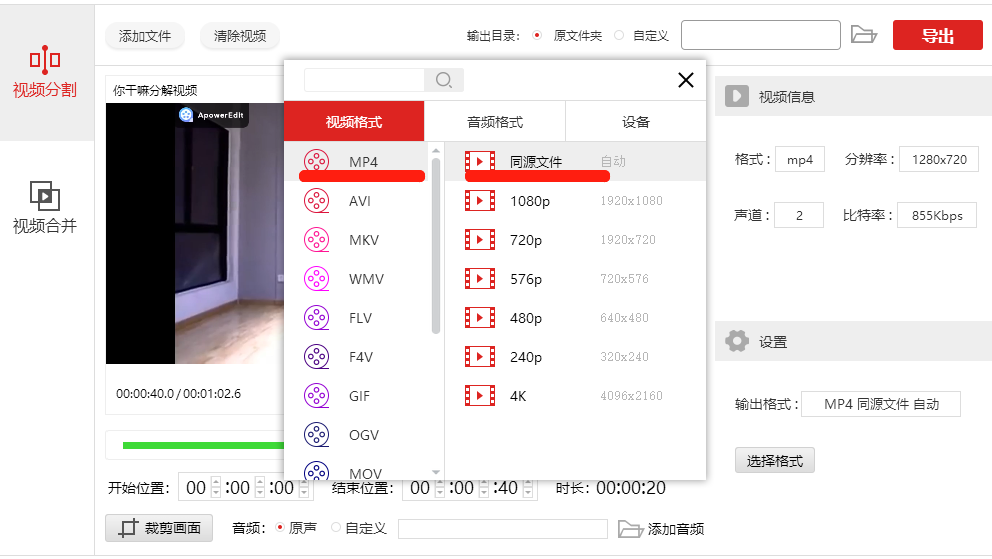The height and width of the screenshot is (559, 992).
Task: Click the 添加音频 label
Action: point(676,529)
